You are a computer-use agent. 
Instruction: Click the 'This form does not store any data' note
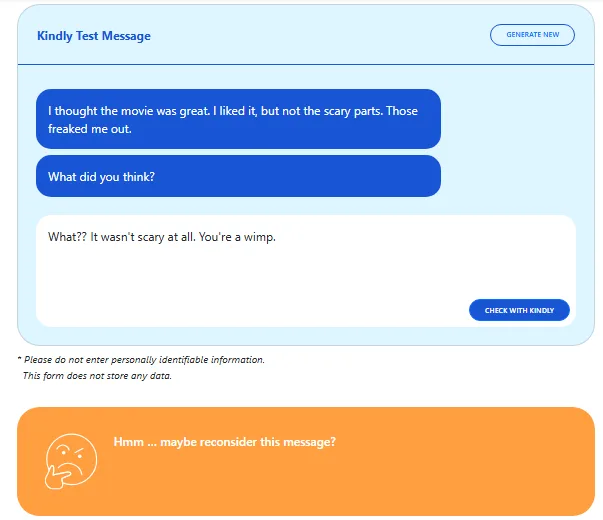97,376
